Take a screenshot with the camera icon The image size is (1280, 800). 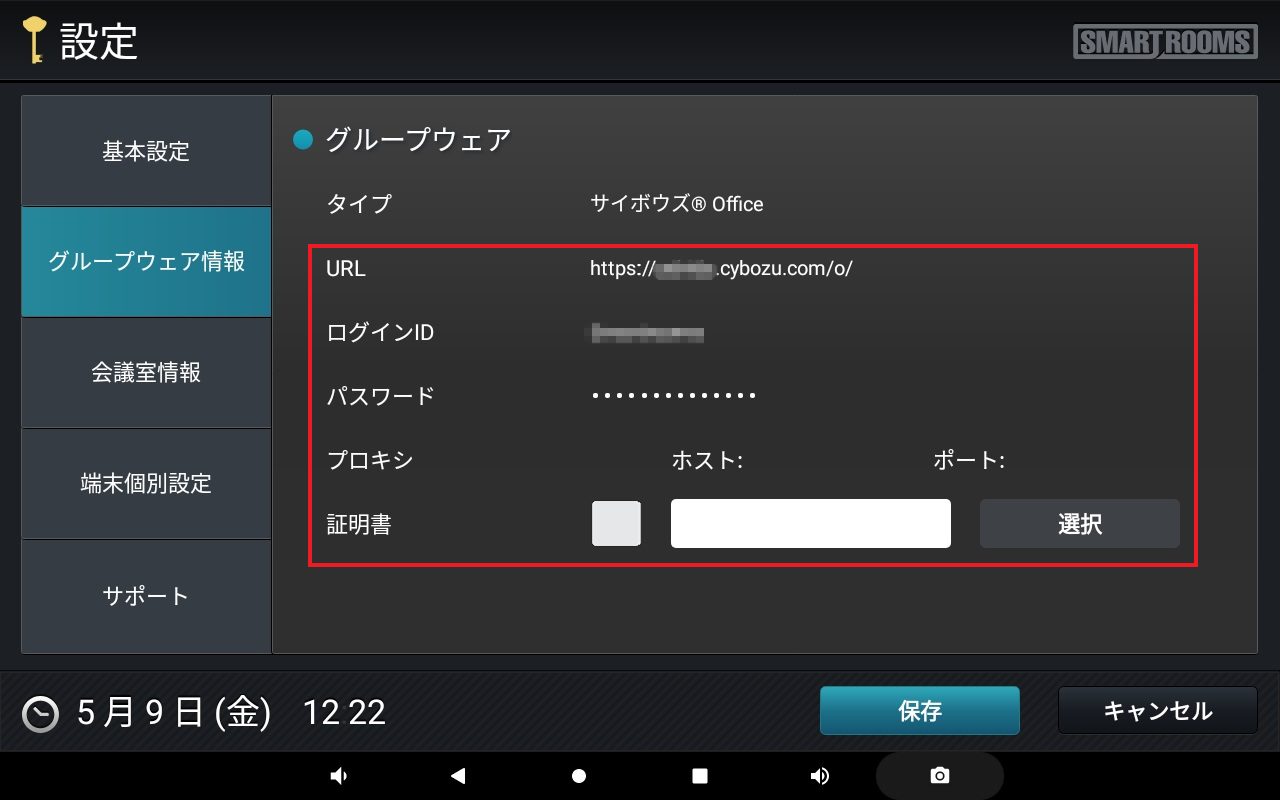tap(939, 776)
